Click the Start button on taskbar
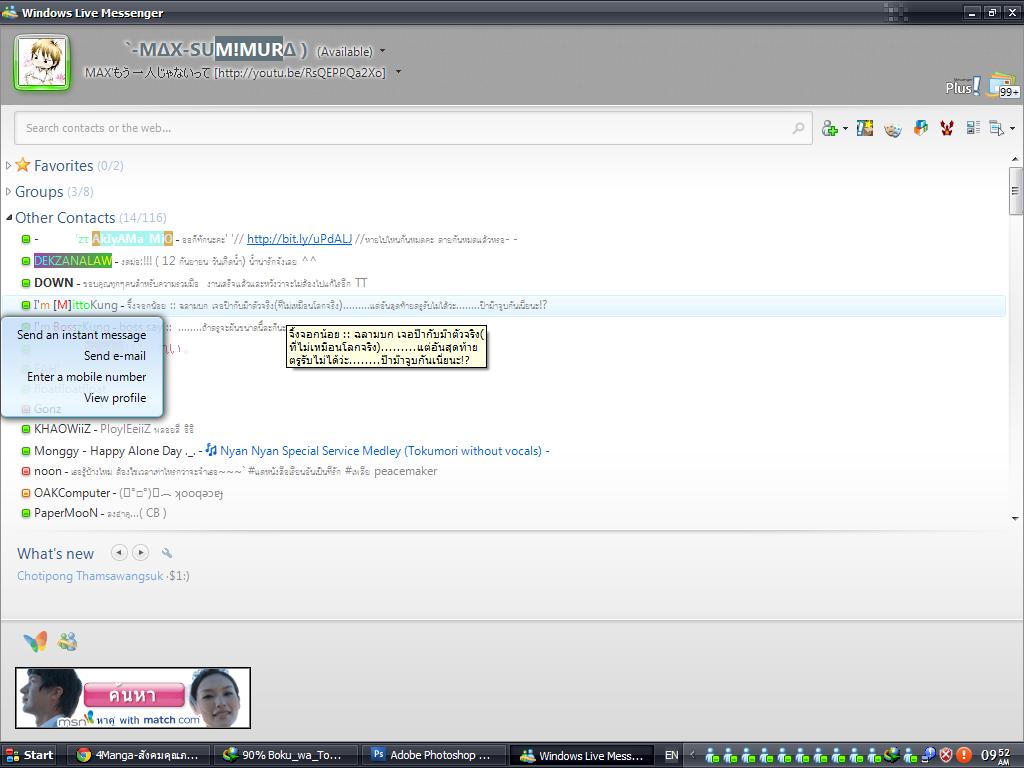Image resolution: width=1024 pixels, height=768 pixels. [29, 755]
